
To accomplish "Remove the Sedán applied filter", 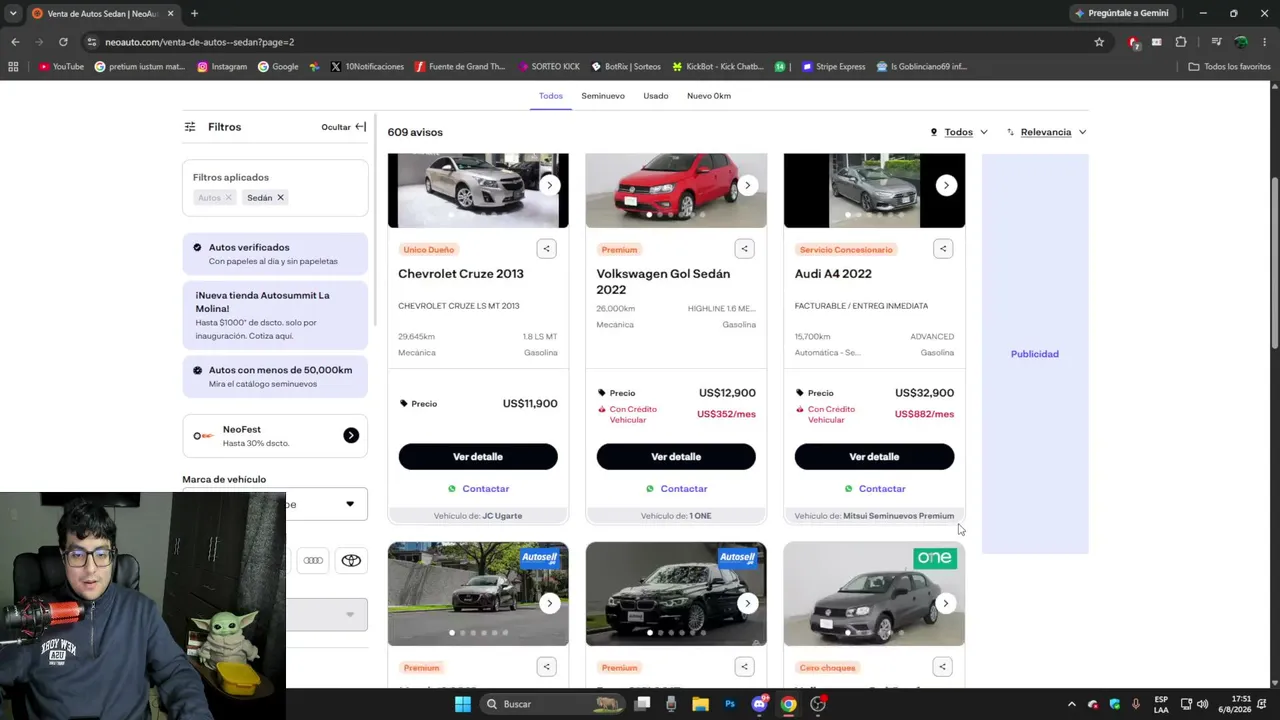I will (280, 197).
